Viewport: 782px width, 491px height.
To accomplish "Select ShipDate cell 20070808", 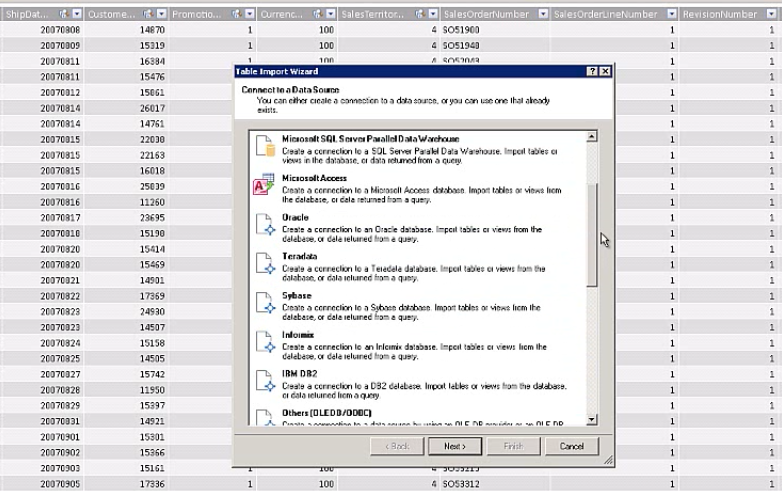I will (x=42, y=30).
